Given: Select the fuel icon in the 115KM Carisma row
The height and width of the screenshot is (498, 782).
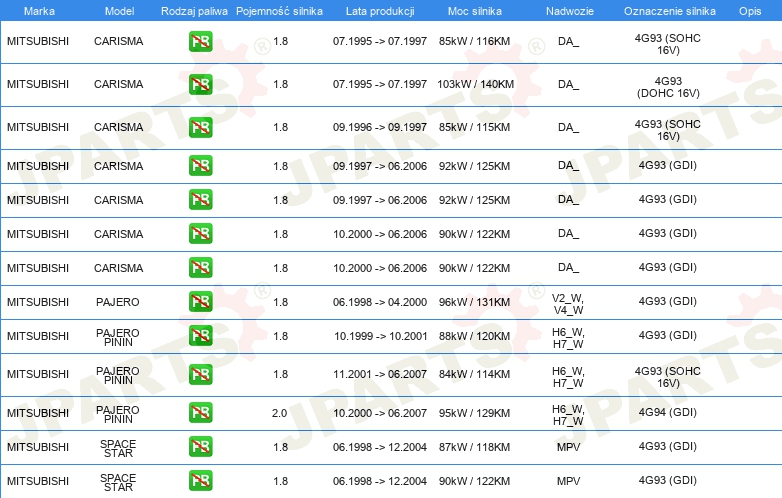Looking at the screenshot, I should pyautogui.click(x=200, y=127).
